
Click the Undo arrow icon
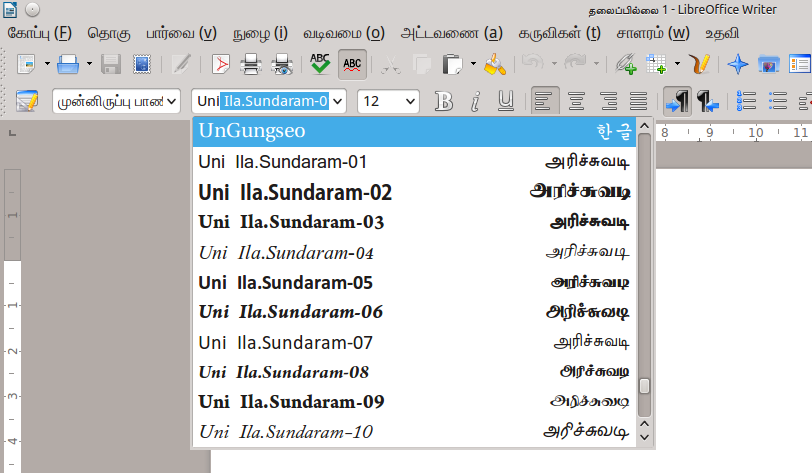[533, 63]
